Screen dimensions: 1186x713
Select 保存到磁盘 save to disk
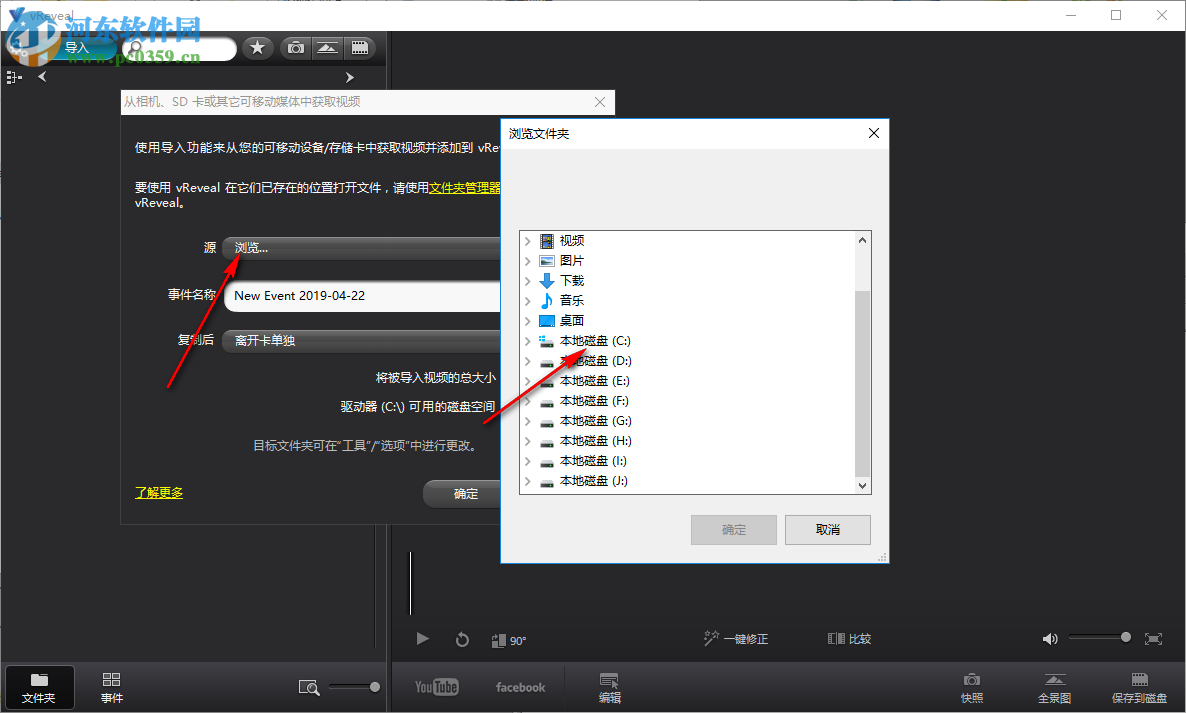[1140, 687]
